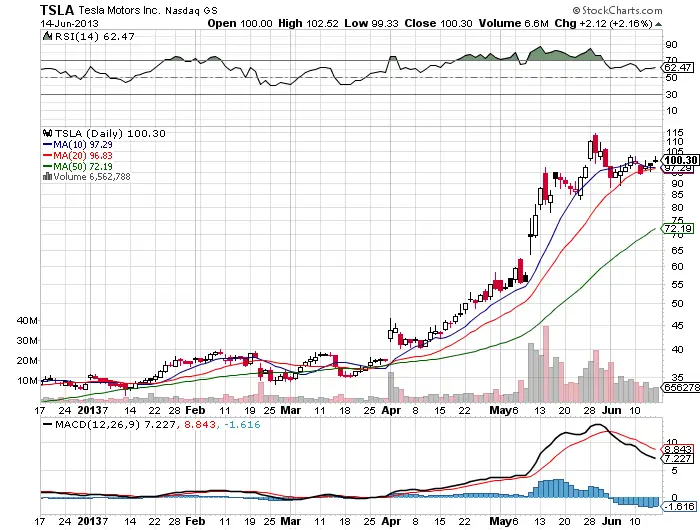Click the up triangle after the Chg percentage
Screen dimensions: 700x530
click(x=659, y=24)
